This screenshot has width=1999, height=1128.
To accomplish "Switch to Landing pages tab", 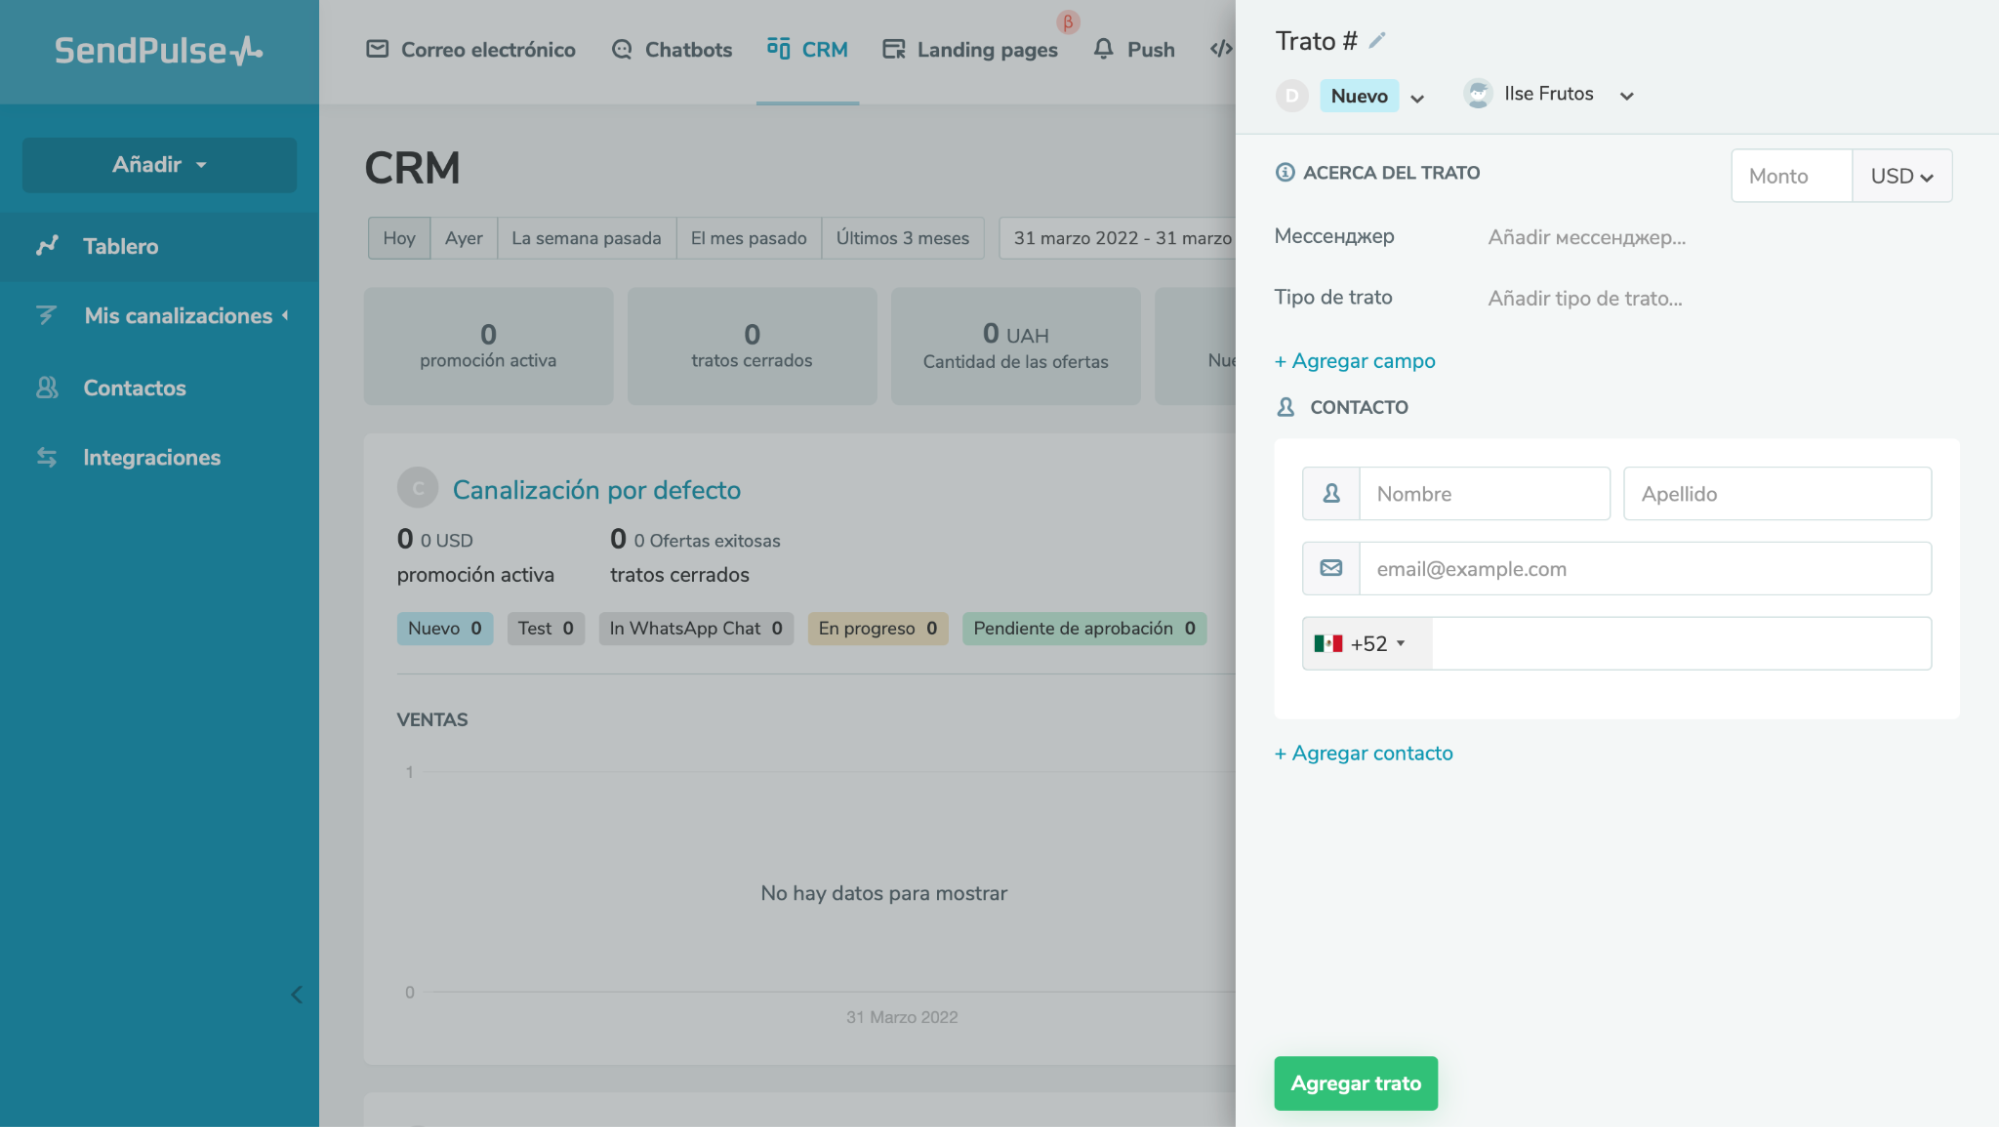I will [x=969, y=49].
